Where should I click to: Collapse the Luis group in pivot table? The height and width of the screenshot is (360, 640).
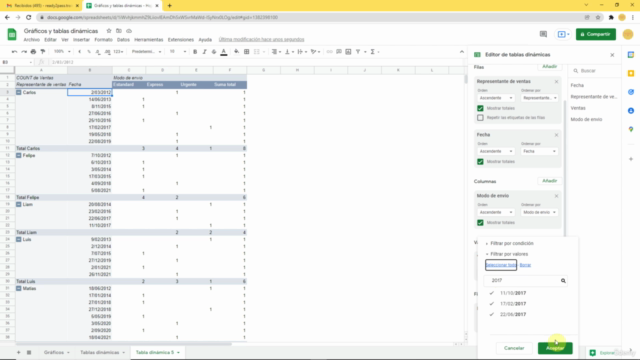(x=19, y=240)
